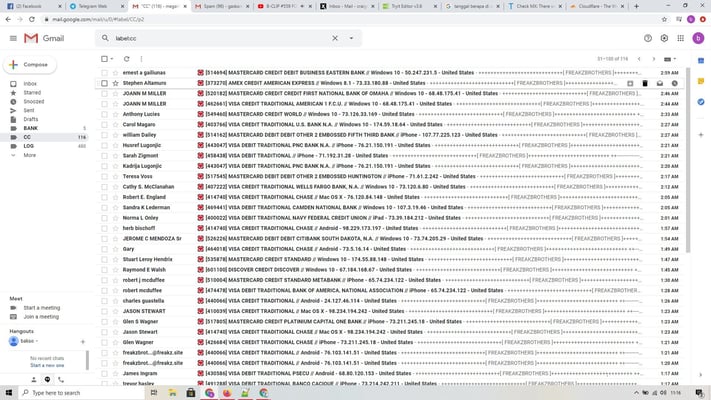Open Google Keep side panel
711x400 pixels.
[x=701, y=81]
